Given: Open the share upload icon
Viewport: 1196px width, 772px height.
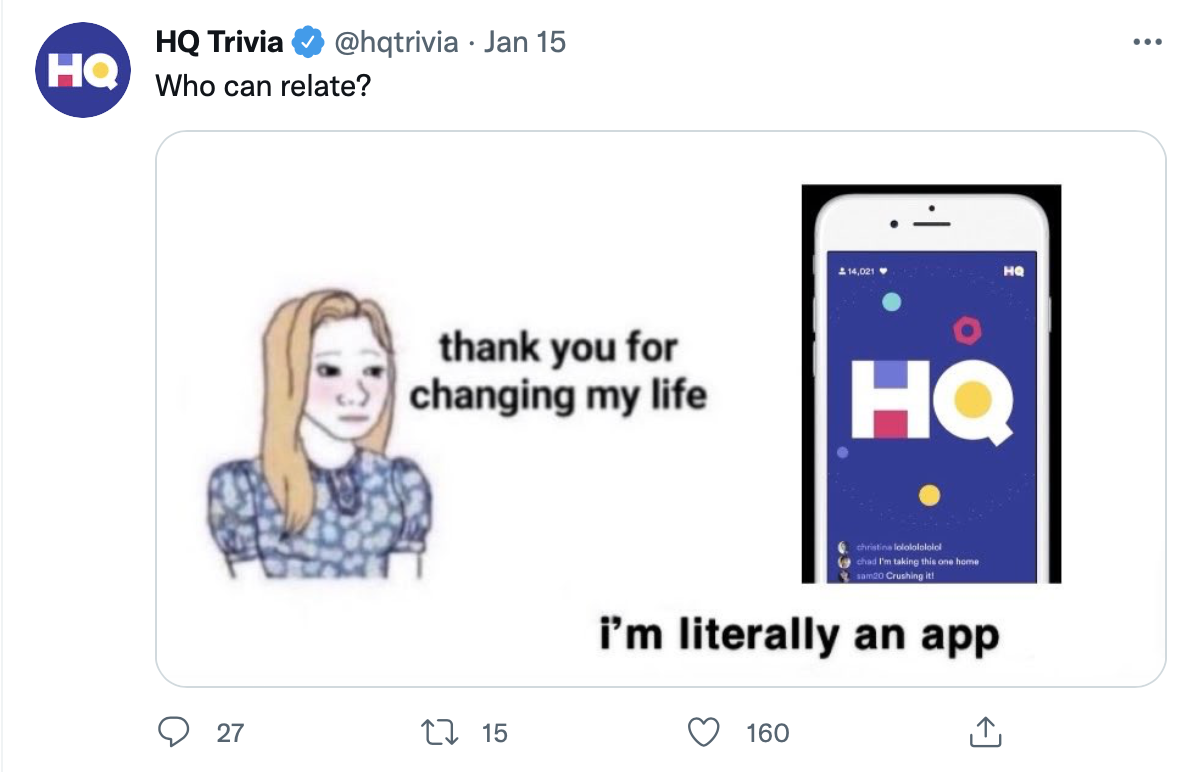Looking at the screenshot, I should (x=985, y=732).
